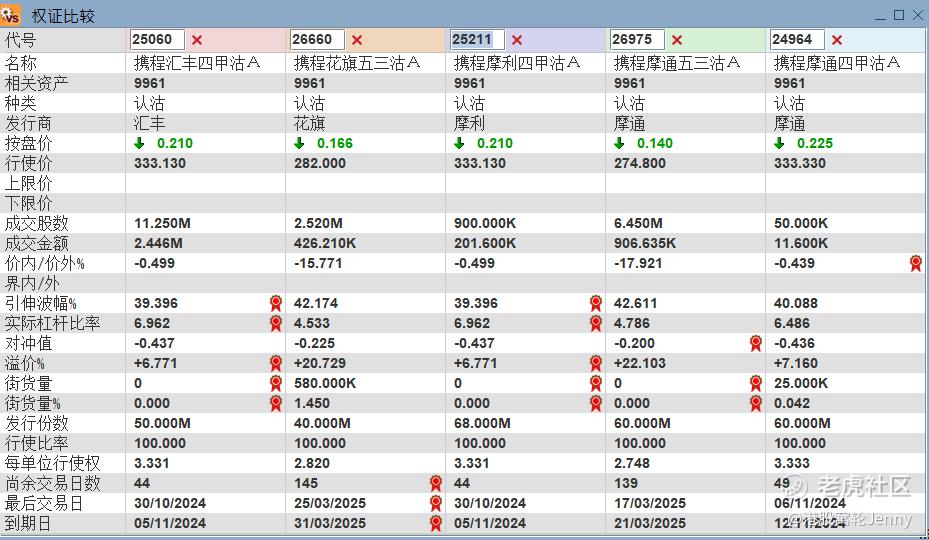Click the red award badge beside 39.396 in 25060 column
The width and height of the screenshot is (929, 540).
click(x=276, y=303)
